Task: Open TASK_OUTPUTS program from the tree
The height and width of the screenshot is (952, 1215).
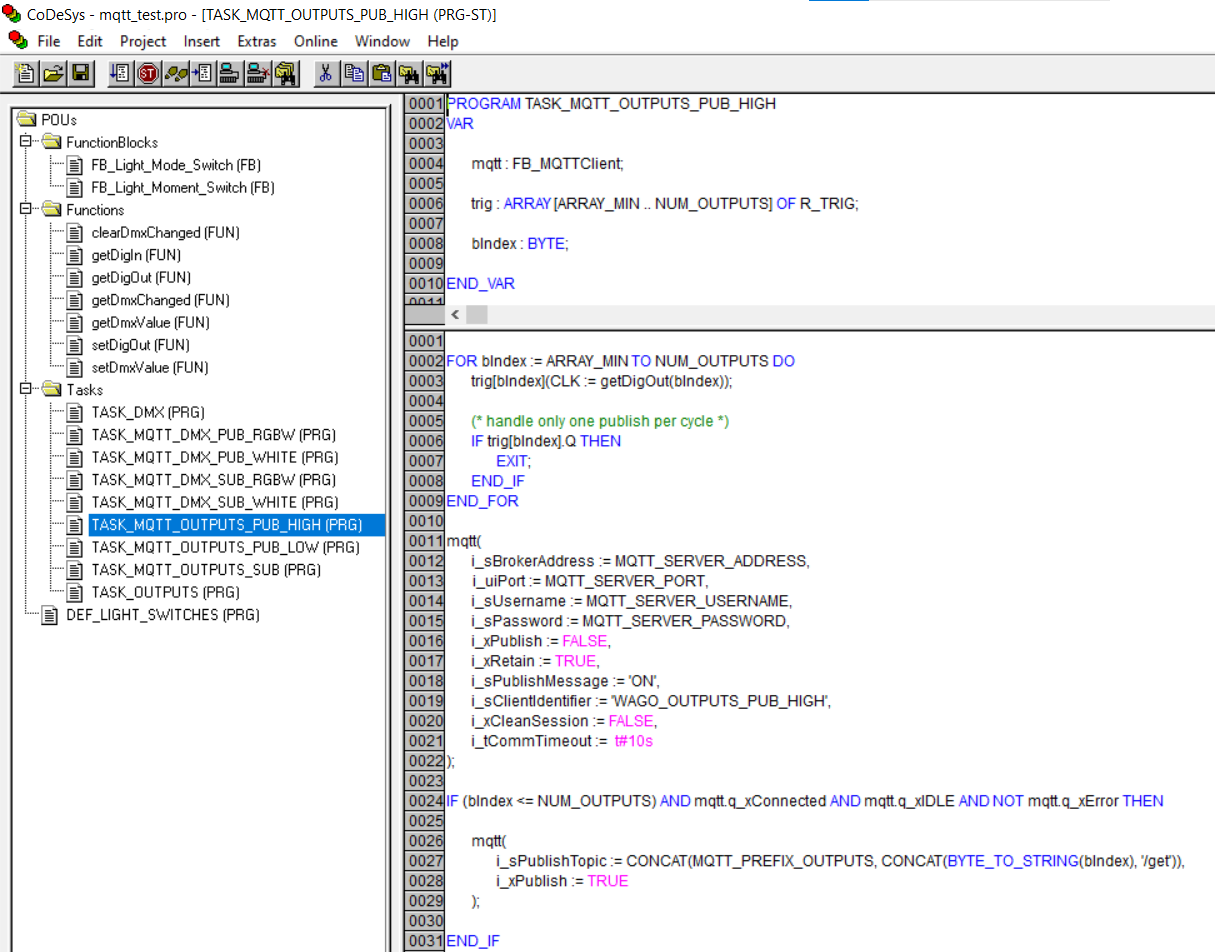Action: (x=158, y=592)
